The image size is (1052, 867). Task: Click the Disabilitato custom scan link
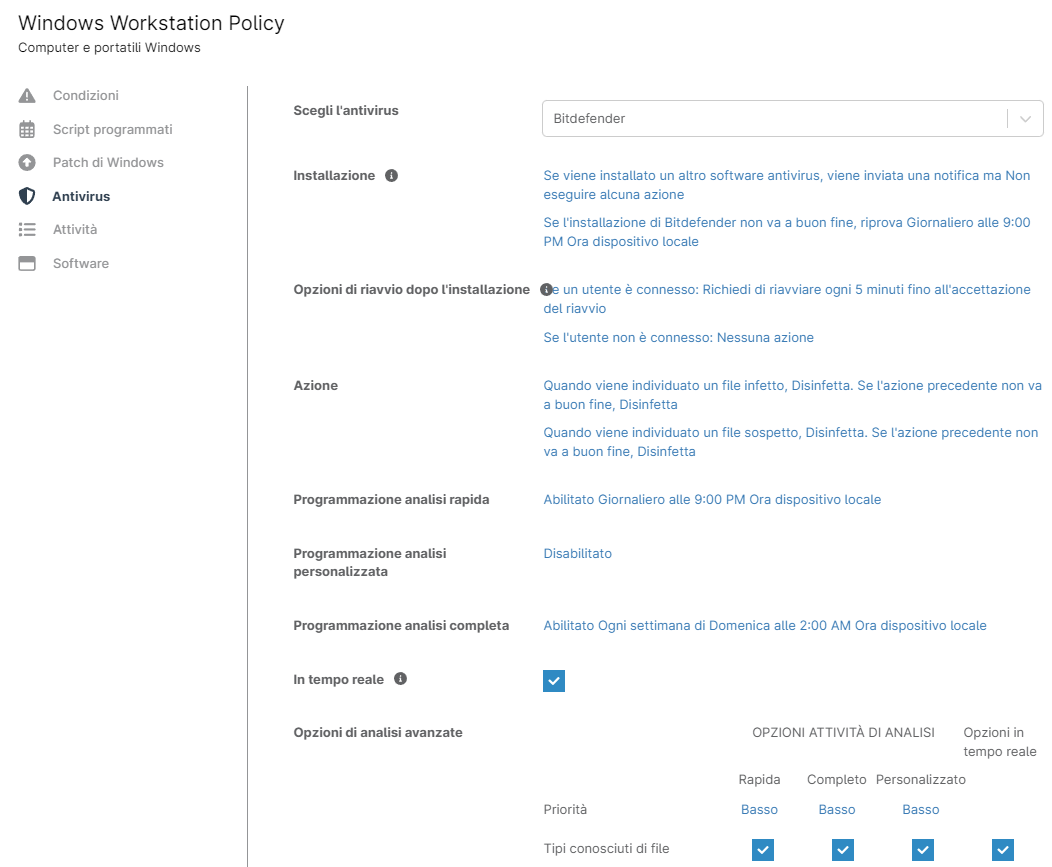coord(577,553)
